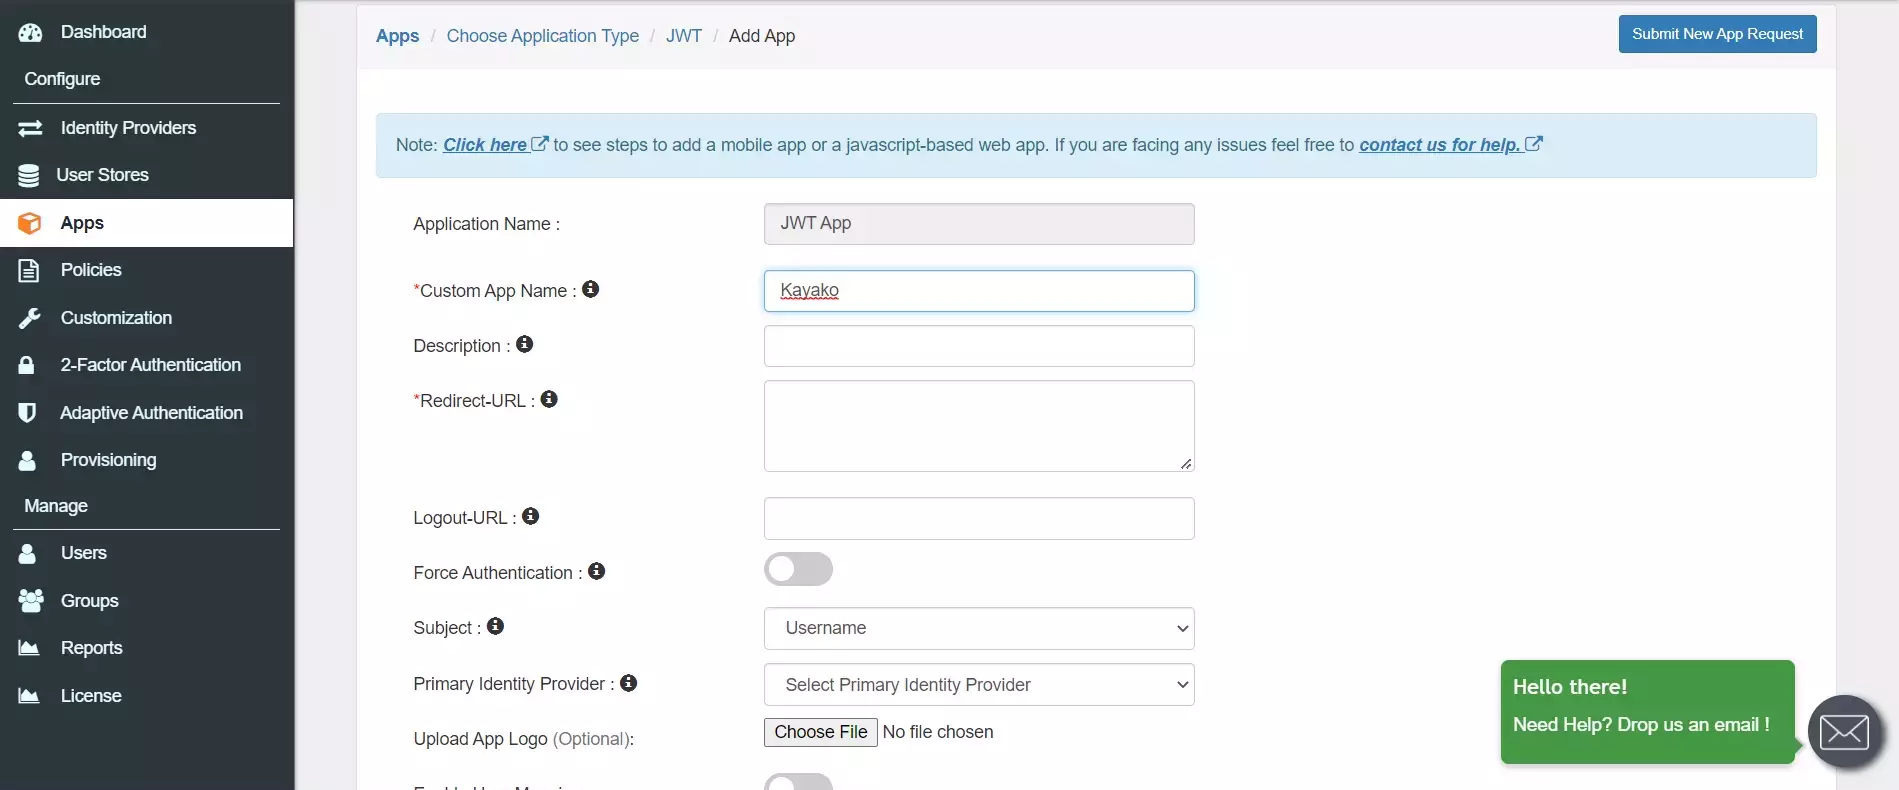Viewport: 1899px width, 790px height.
Task: Toggle the Force Authentication switch
Action: (x=798, y=569)
